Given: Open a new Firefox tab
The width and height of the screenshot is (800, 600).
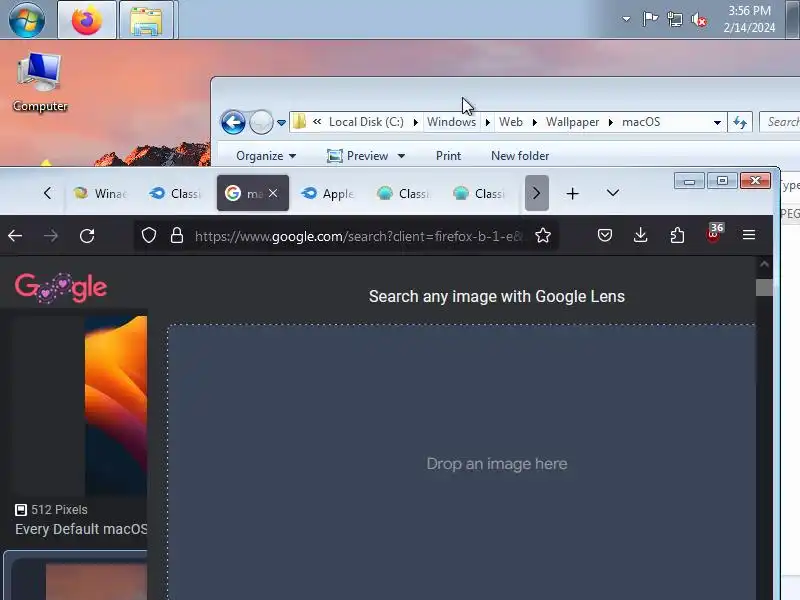Looking at the screenshot, I should point(572,193).
